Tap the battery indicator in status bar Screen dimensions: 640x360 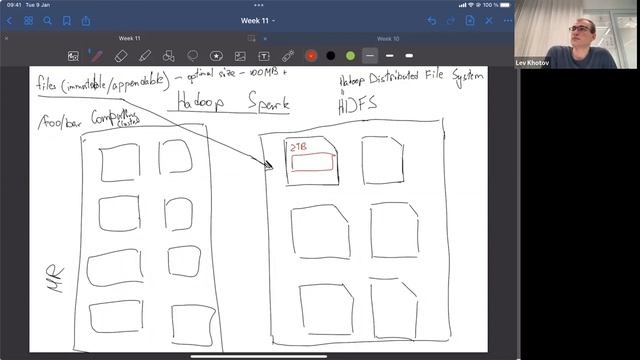(504, 5)
